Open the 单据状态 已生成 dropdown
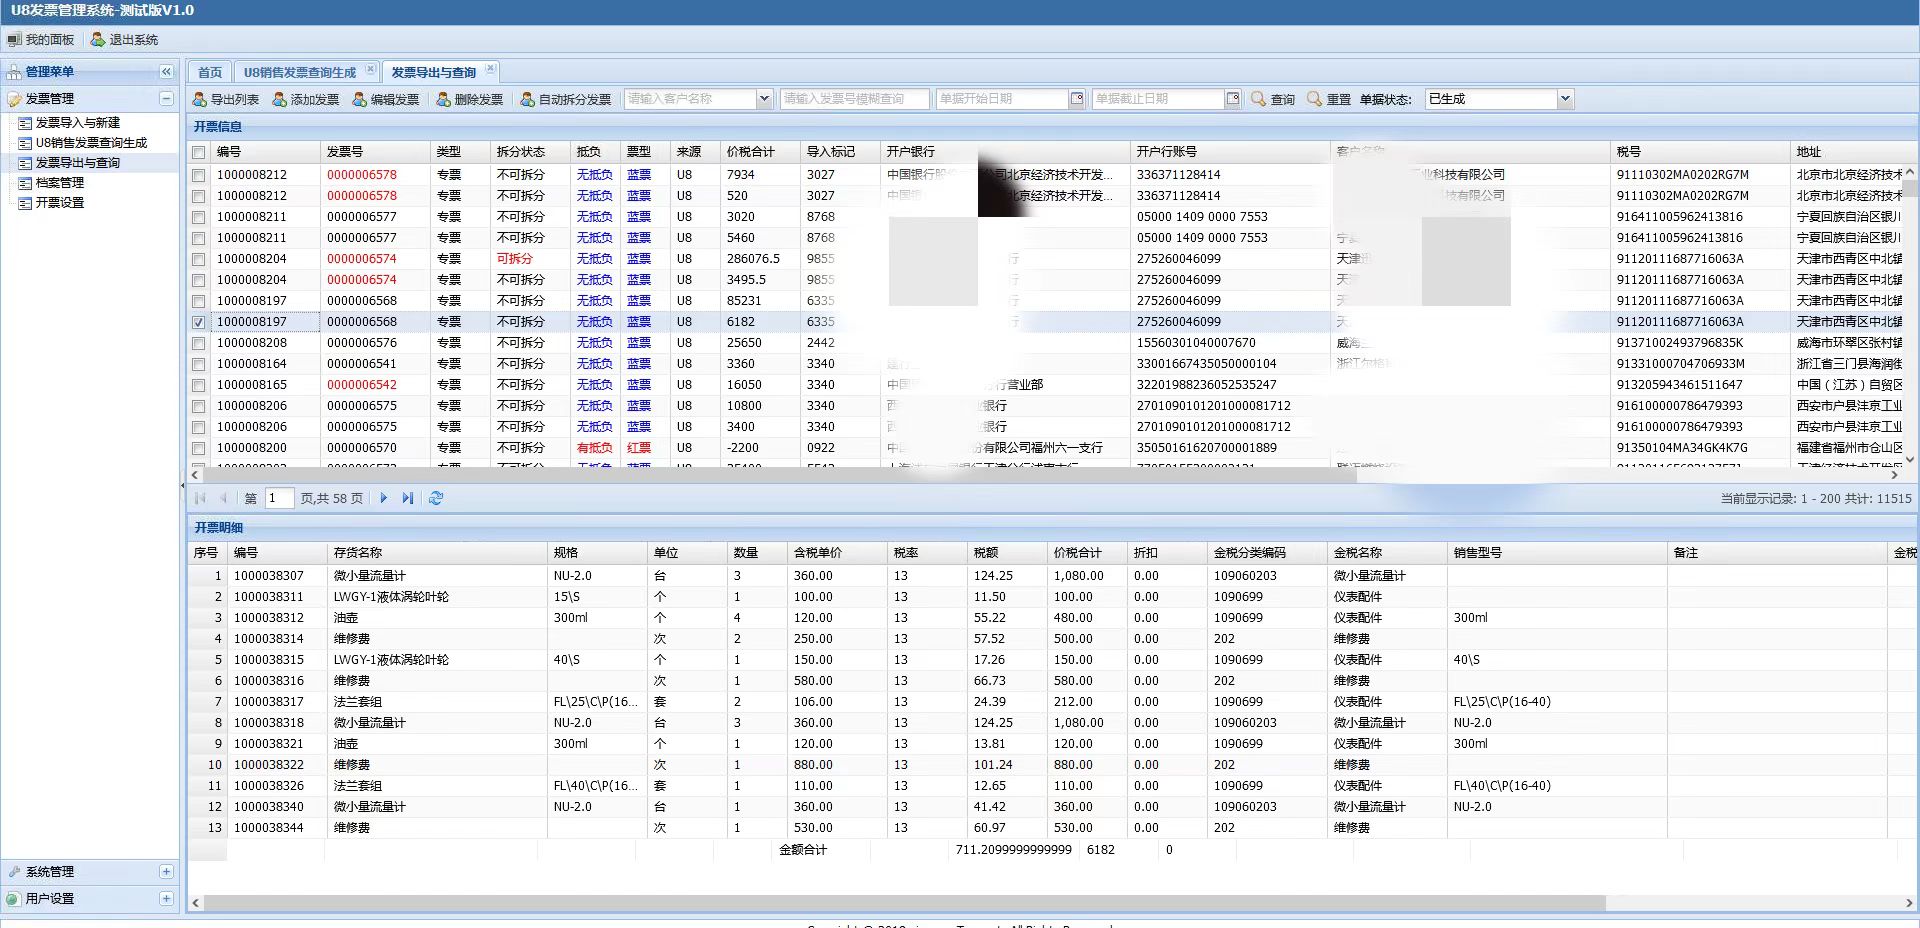 [x=1565, y=99]
